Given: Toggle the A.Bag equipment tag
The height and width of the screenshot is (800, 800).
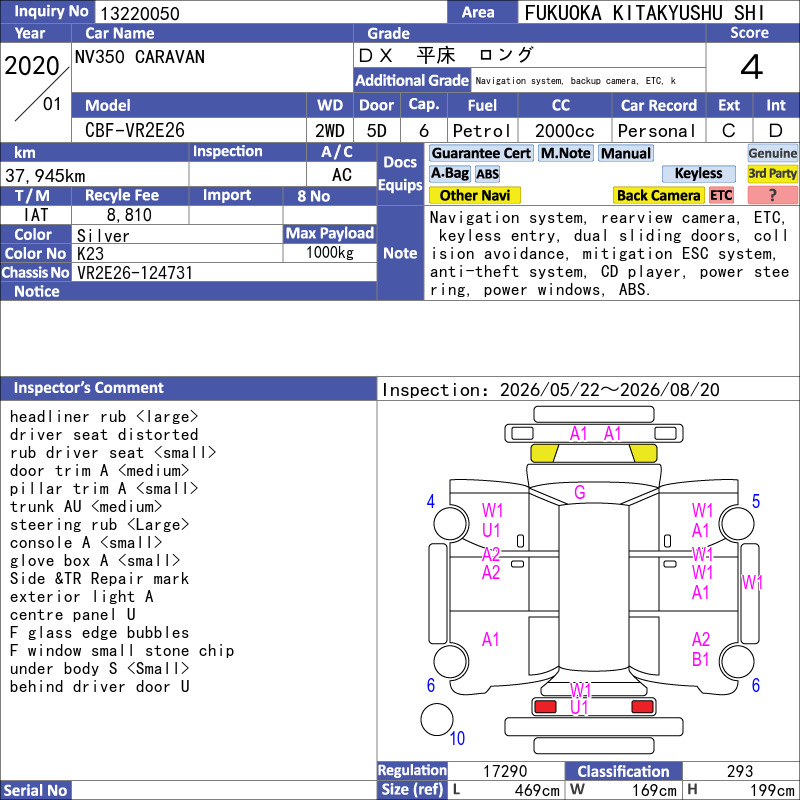Looking at the screenshot, I should pyautogui.click(x=449, y=174).
